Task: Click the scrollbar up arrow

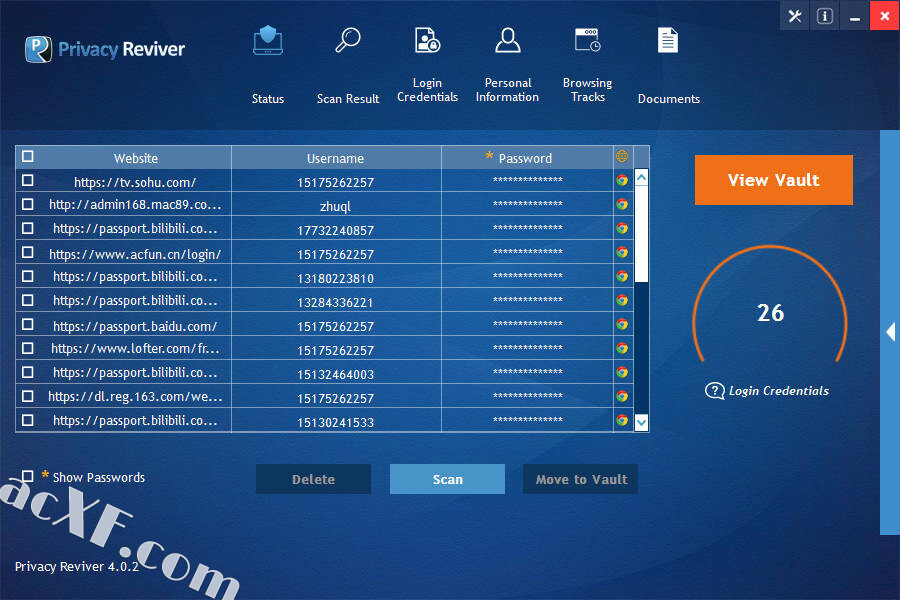Action: click(641, 178)
